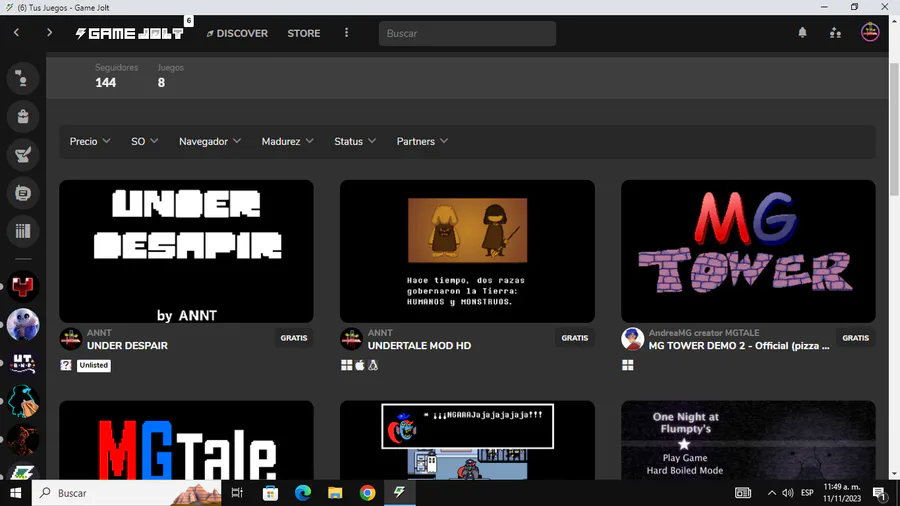The image size is (900, 506).
Task: Focus the Buscar search field in Game Jolt
Action: [x=467, y=33]
